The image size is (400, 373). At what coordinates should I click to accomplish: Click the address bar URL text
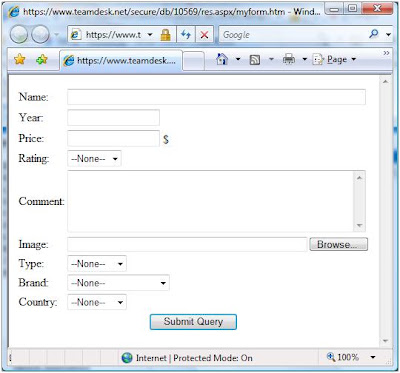(113, 35)
